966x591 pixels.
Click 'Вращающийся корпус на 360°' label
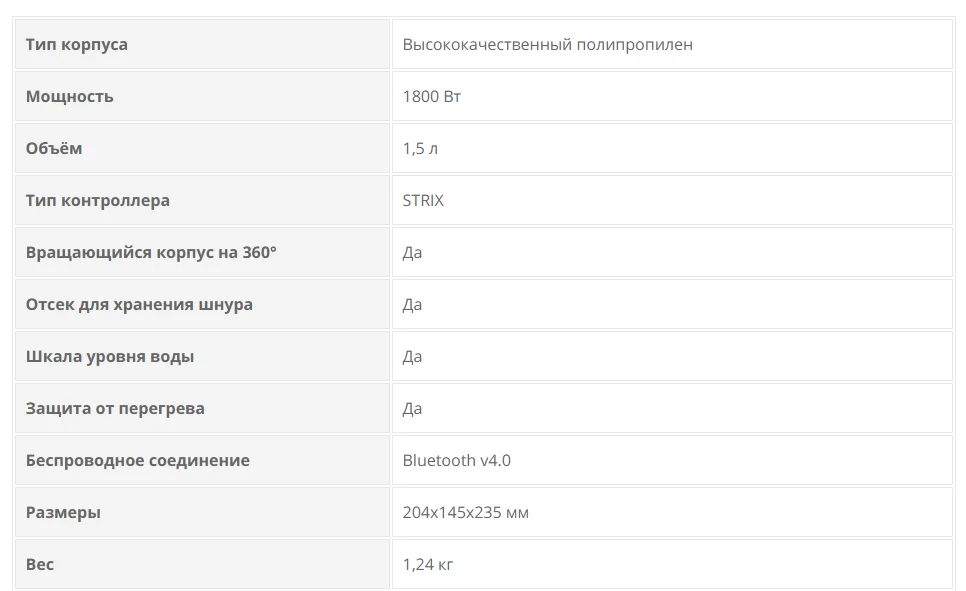(x=151, y=252)
